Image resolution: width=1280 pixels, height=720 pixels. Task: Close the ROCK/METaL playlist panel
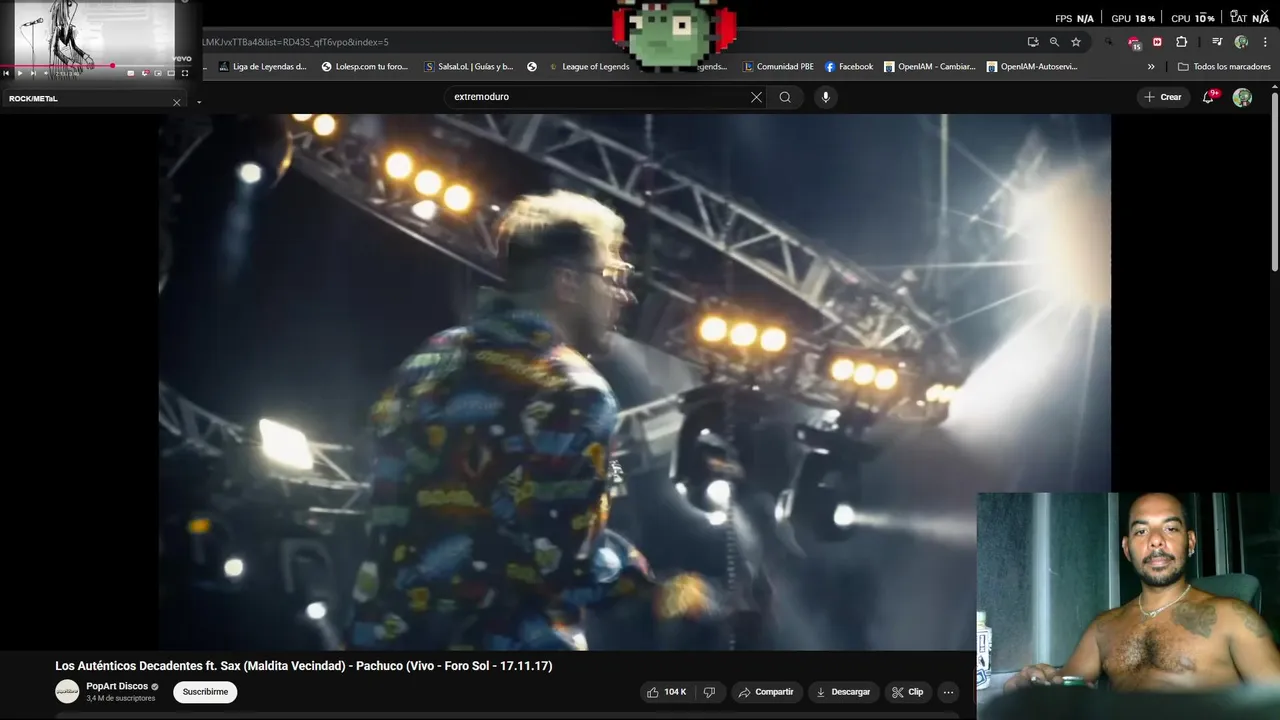click(x=177, y=102)
